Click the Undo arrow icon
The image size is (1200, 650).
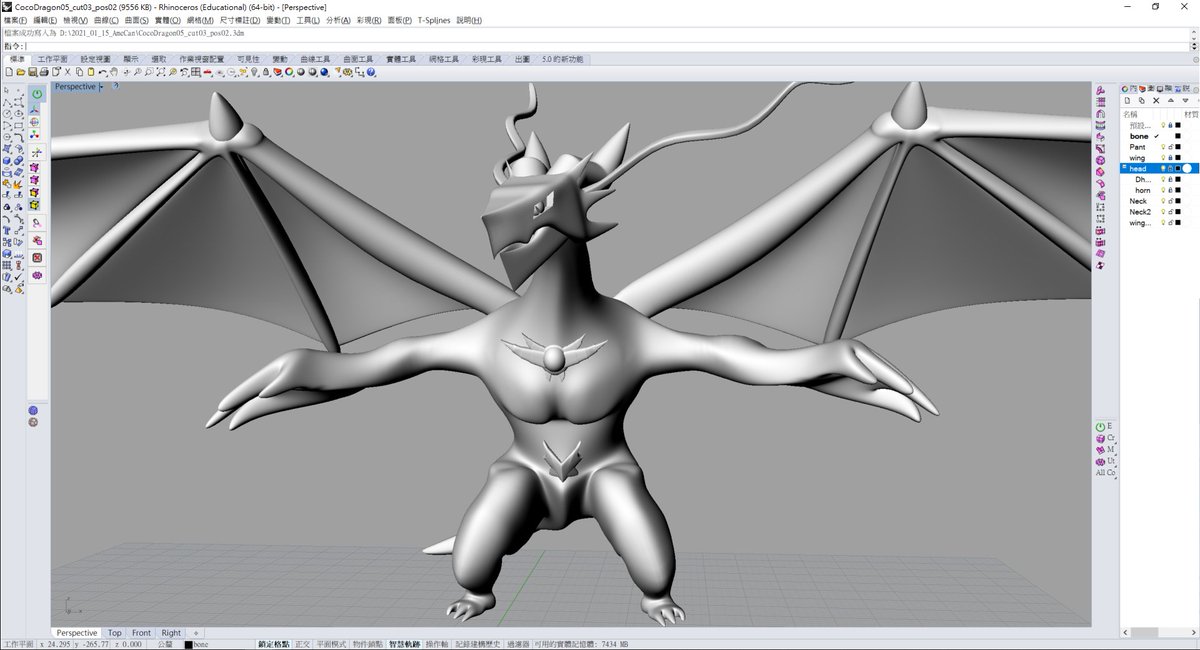pos(102,72)
